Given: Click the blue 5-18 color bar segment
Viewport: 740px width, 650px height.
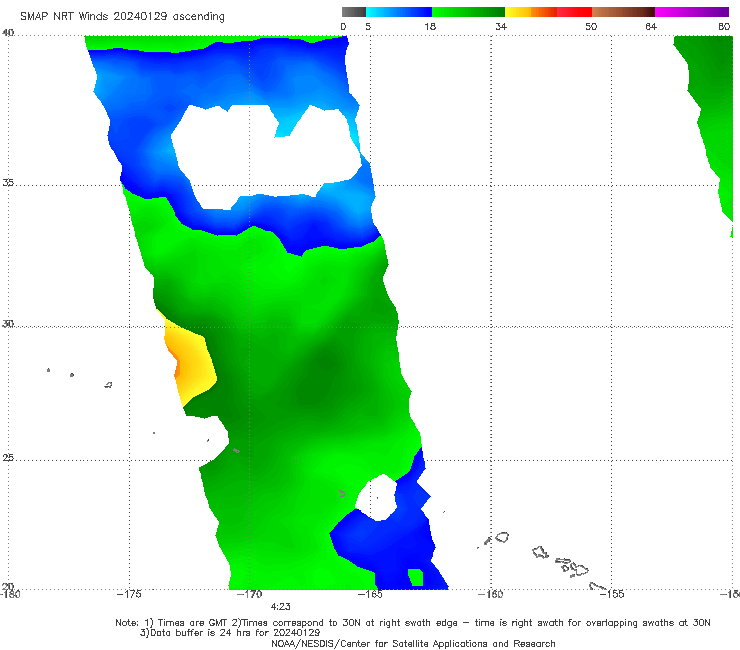Looking at the screenshot, I should [399, 12].
